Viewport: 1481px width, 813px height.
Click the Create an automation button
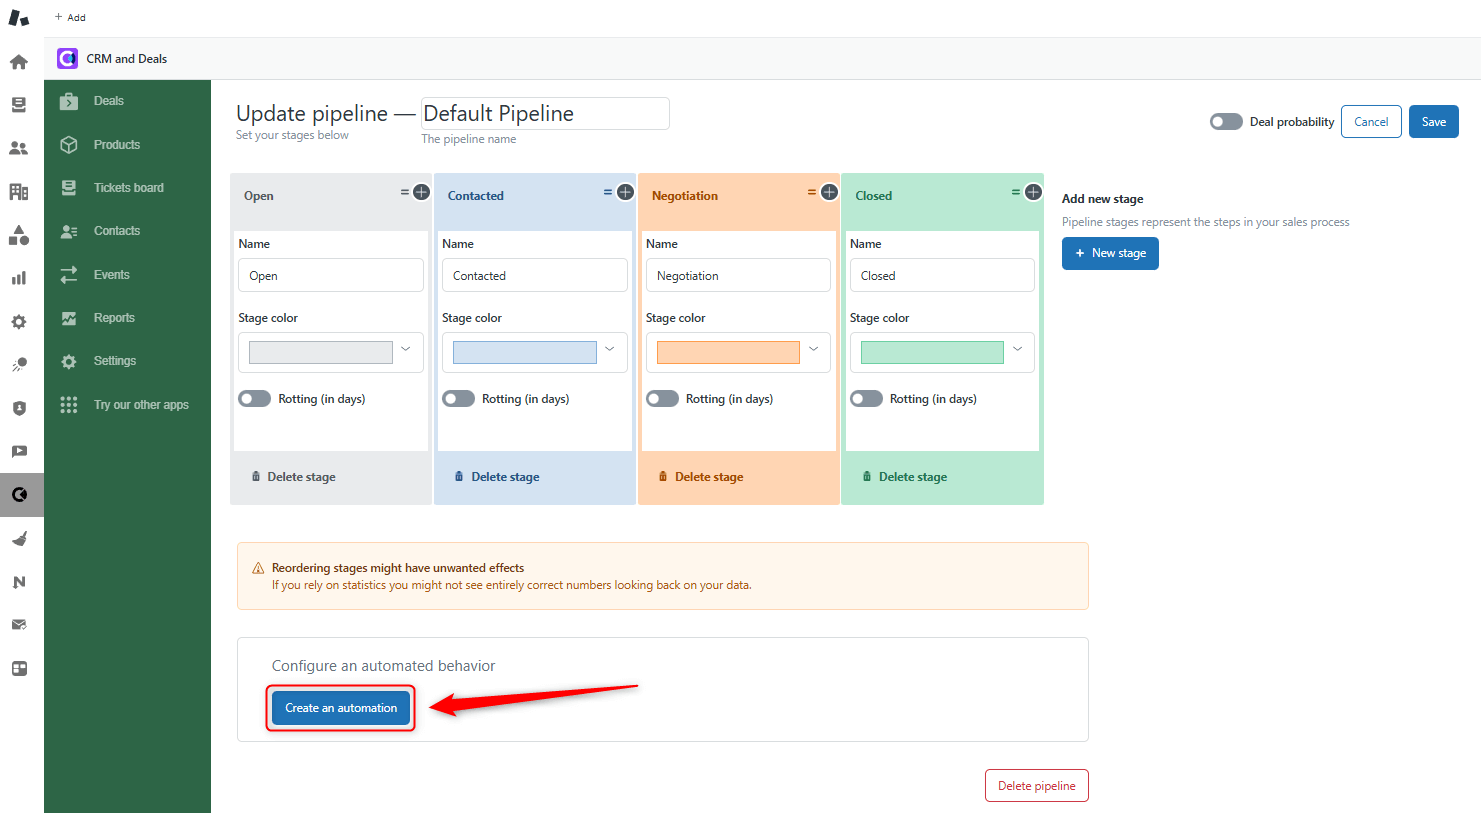click(340, 707)
